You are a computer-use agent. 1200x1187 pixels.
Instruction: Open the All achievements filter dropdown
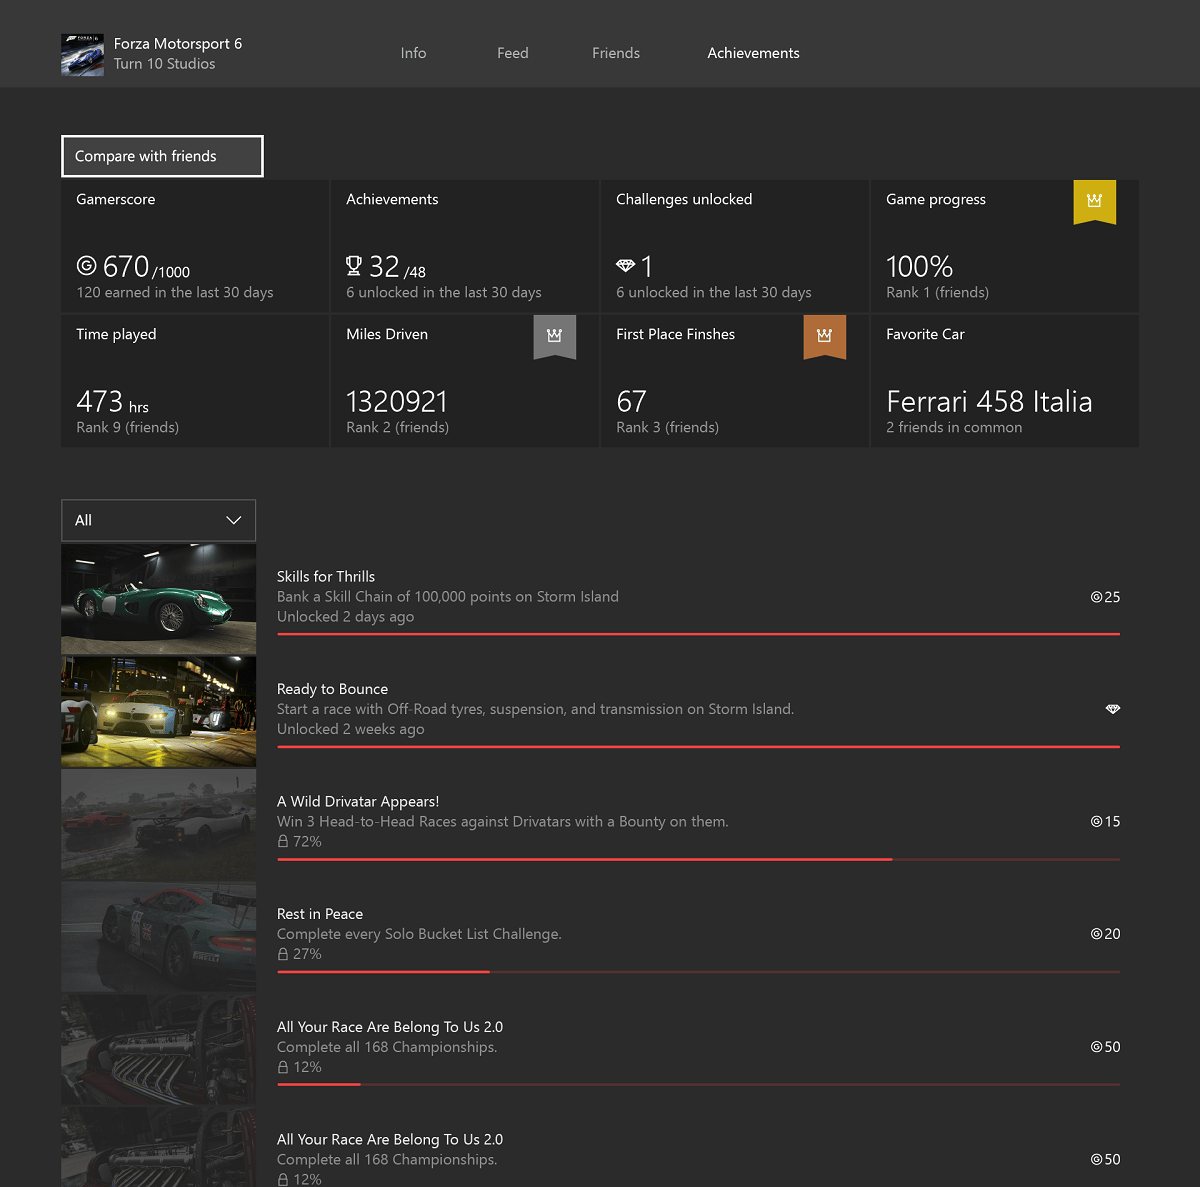(158, 520)
